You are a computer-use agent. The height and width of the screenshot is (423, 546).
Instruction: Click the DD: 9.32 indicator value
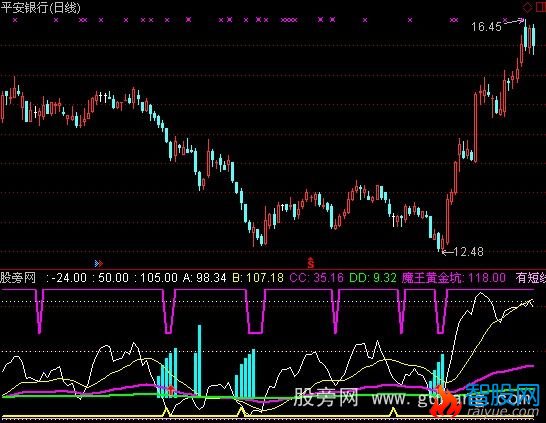pos(373,277)
